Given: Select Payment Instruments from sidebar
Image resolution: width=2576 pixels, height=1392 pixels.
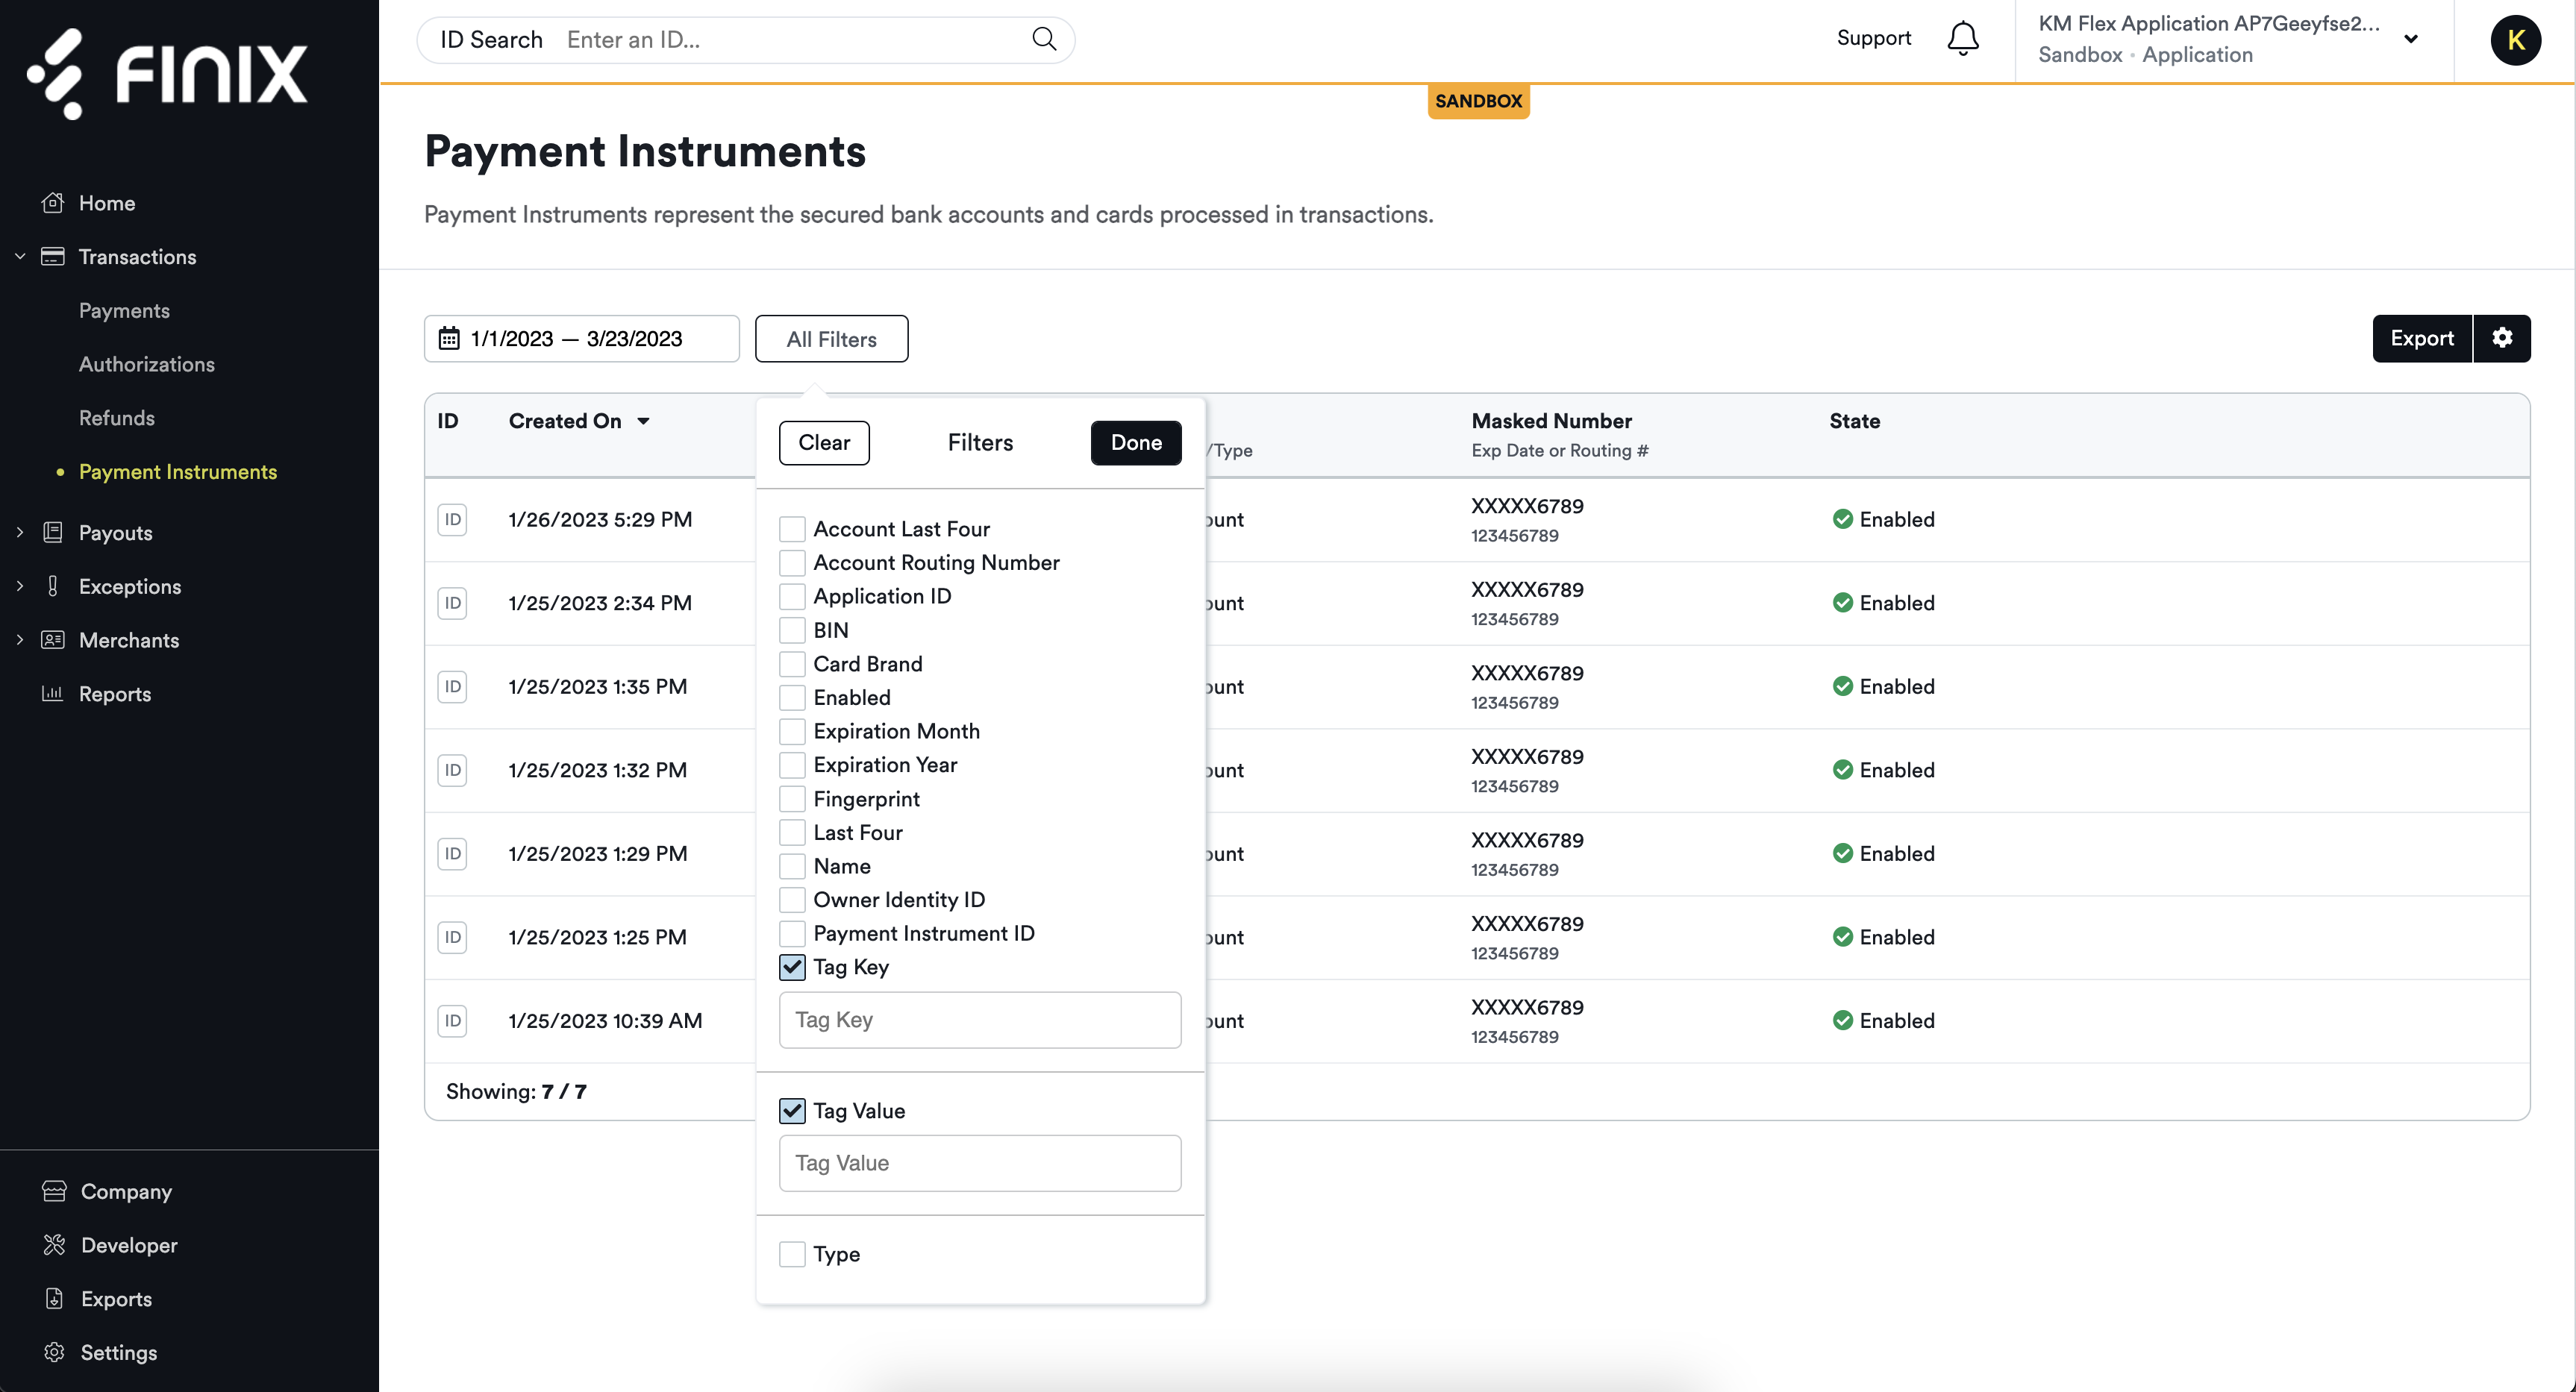Looking at the screenshot, I should click(178, 471).
